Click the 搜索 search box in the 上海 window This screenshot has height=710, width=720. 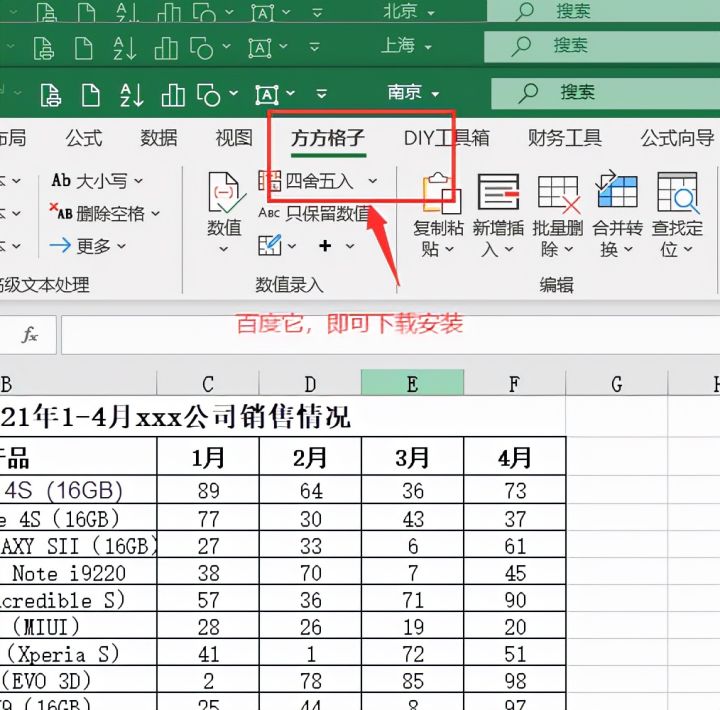pos(602,46)
